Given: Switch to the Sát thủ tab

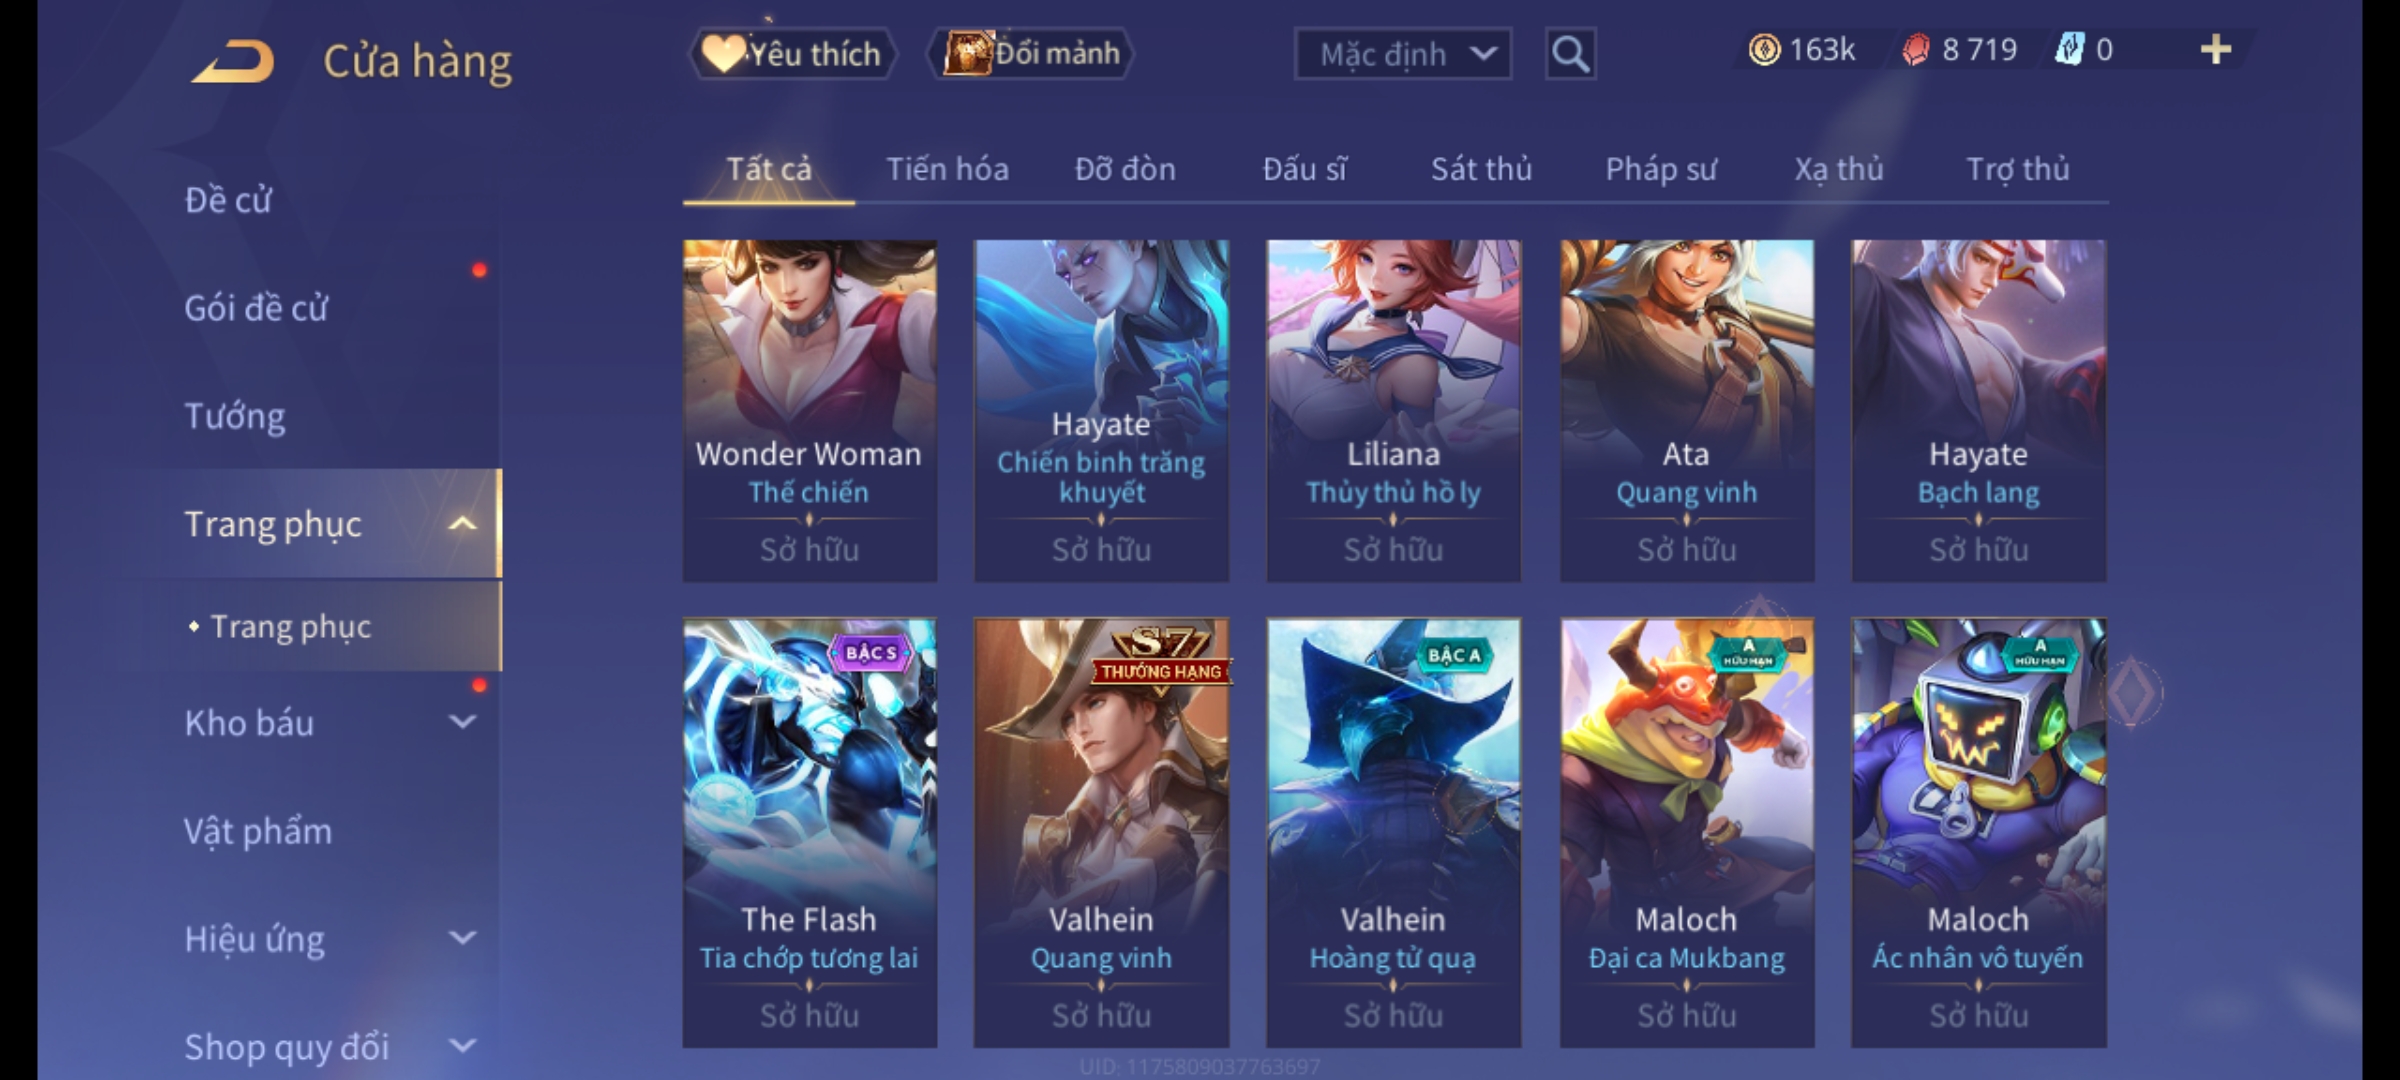Looking at the screenshot, I should [1481, 169].
